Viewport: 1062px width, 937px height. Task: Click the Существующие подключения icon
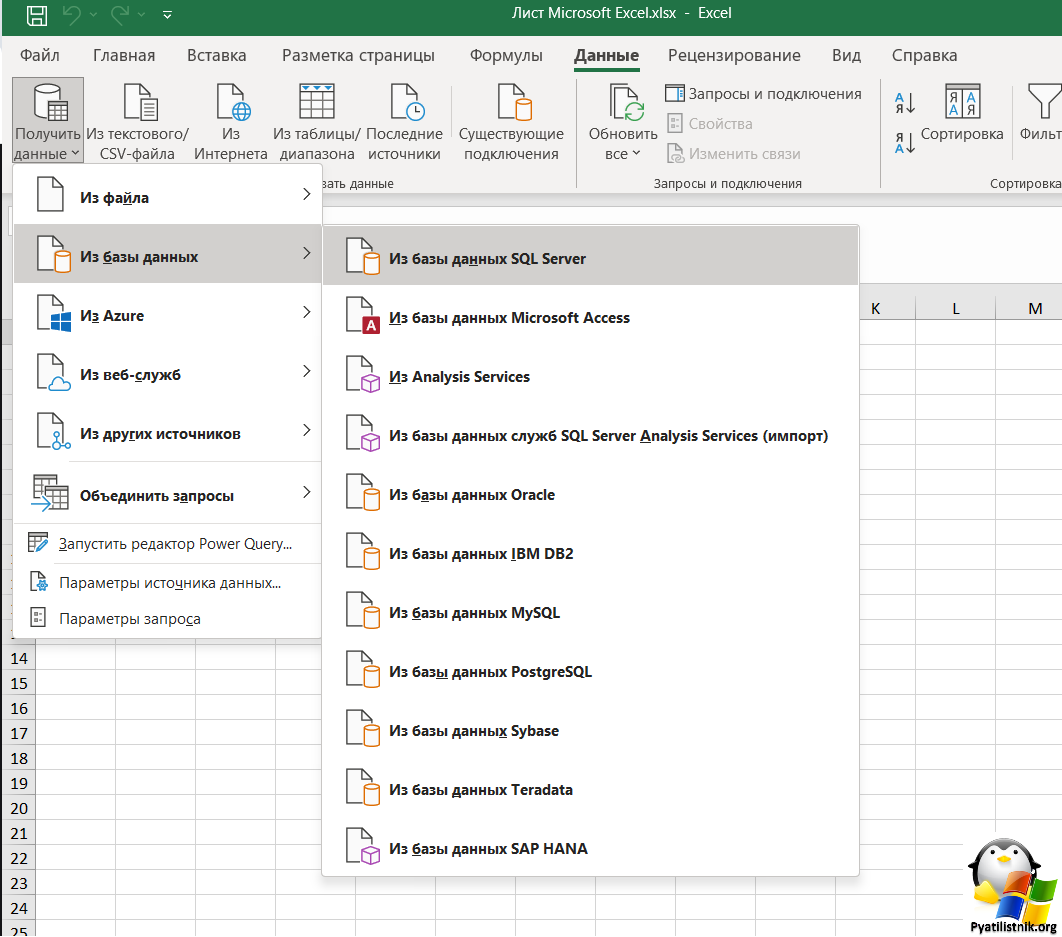[x=514, y=102]
